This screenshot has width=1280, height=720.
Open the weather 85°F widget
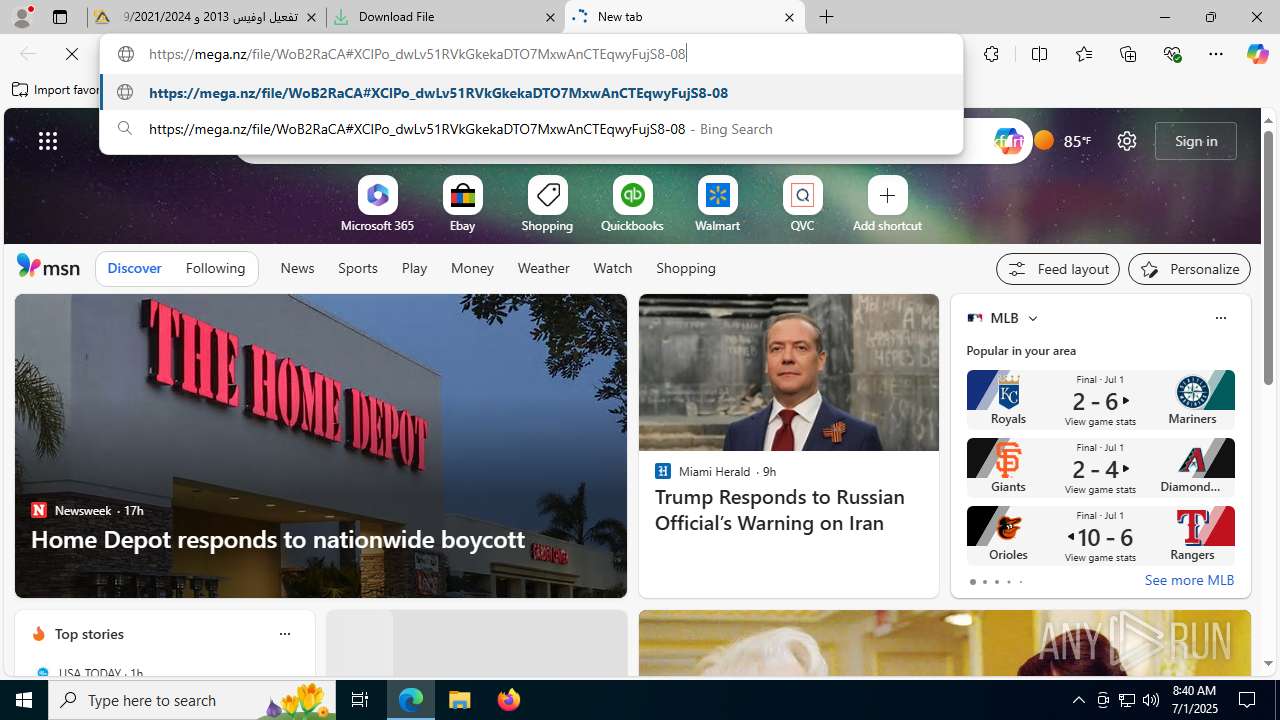(1062, 141)
